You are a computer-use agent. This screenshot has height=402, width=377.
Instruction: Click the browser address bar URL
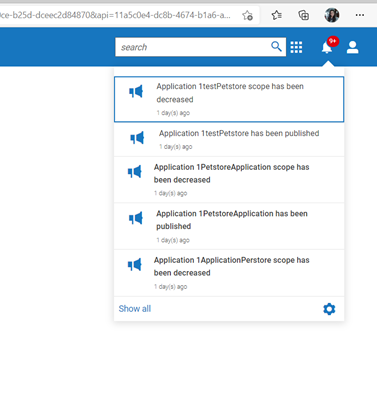coord(115,15)
